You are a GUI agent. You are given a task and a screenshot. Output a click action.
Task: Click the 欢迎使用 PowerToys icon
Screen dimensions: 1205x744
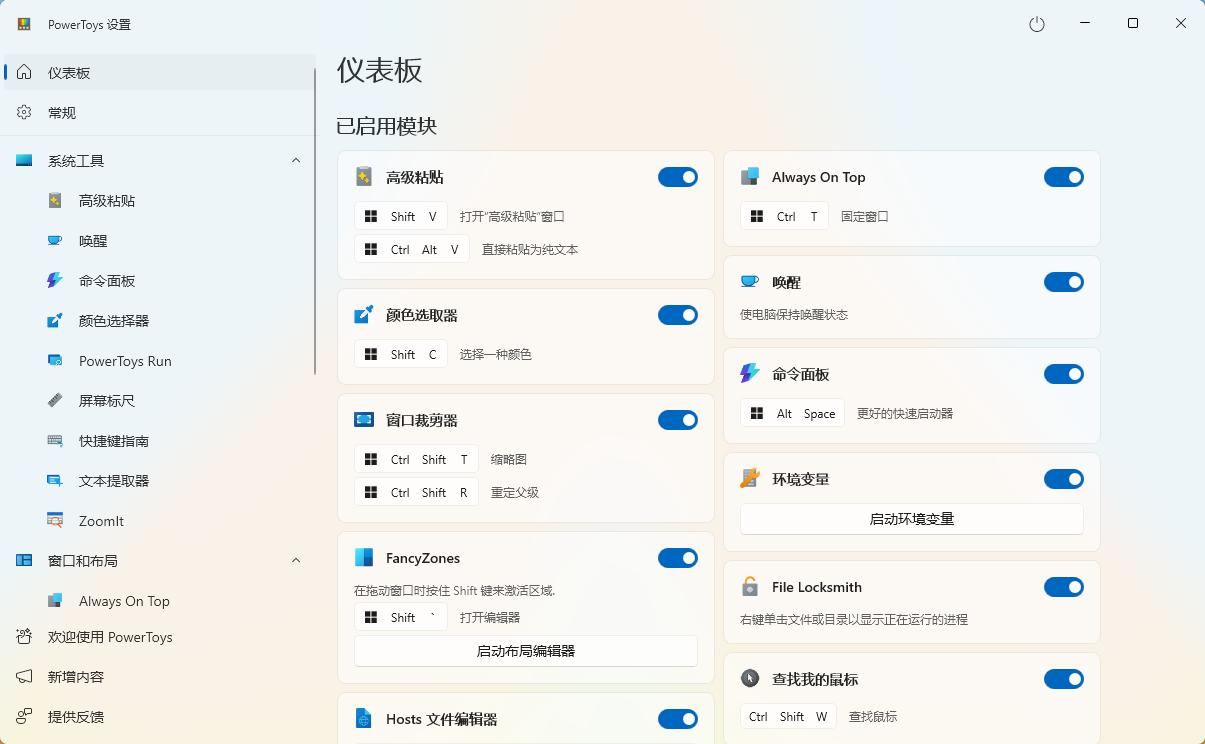coord(24,637)
